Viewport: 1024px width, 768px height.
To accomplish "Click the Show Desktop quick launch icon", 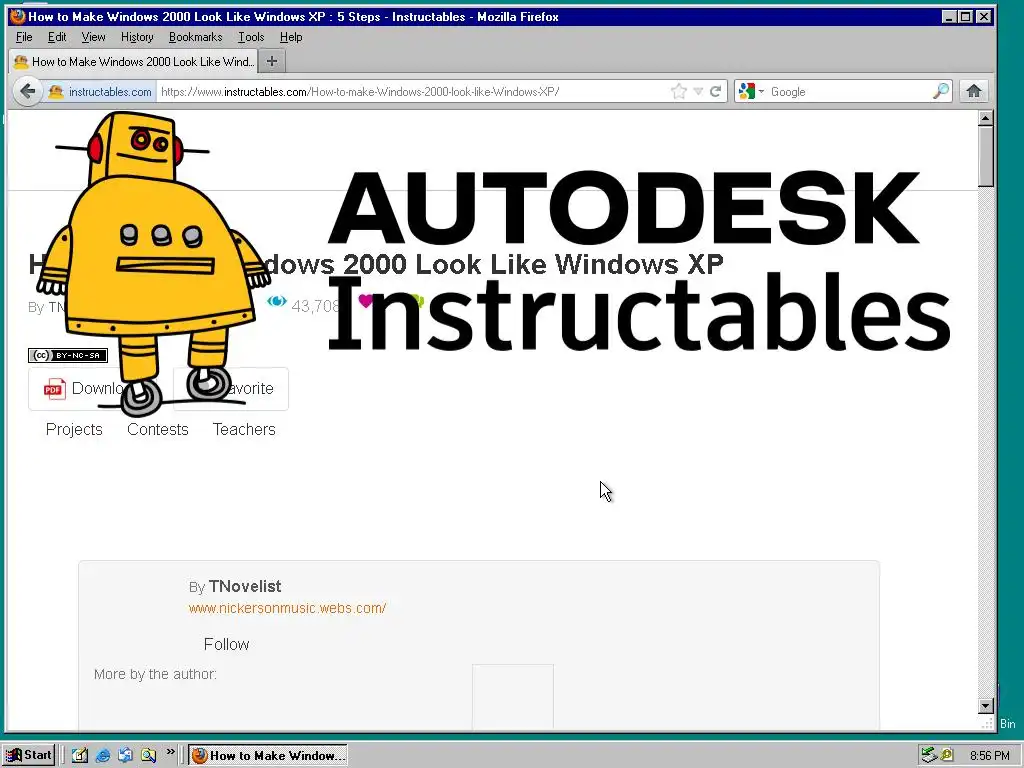I will [x=80, y=755].
